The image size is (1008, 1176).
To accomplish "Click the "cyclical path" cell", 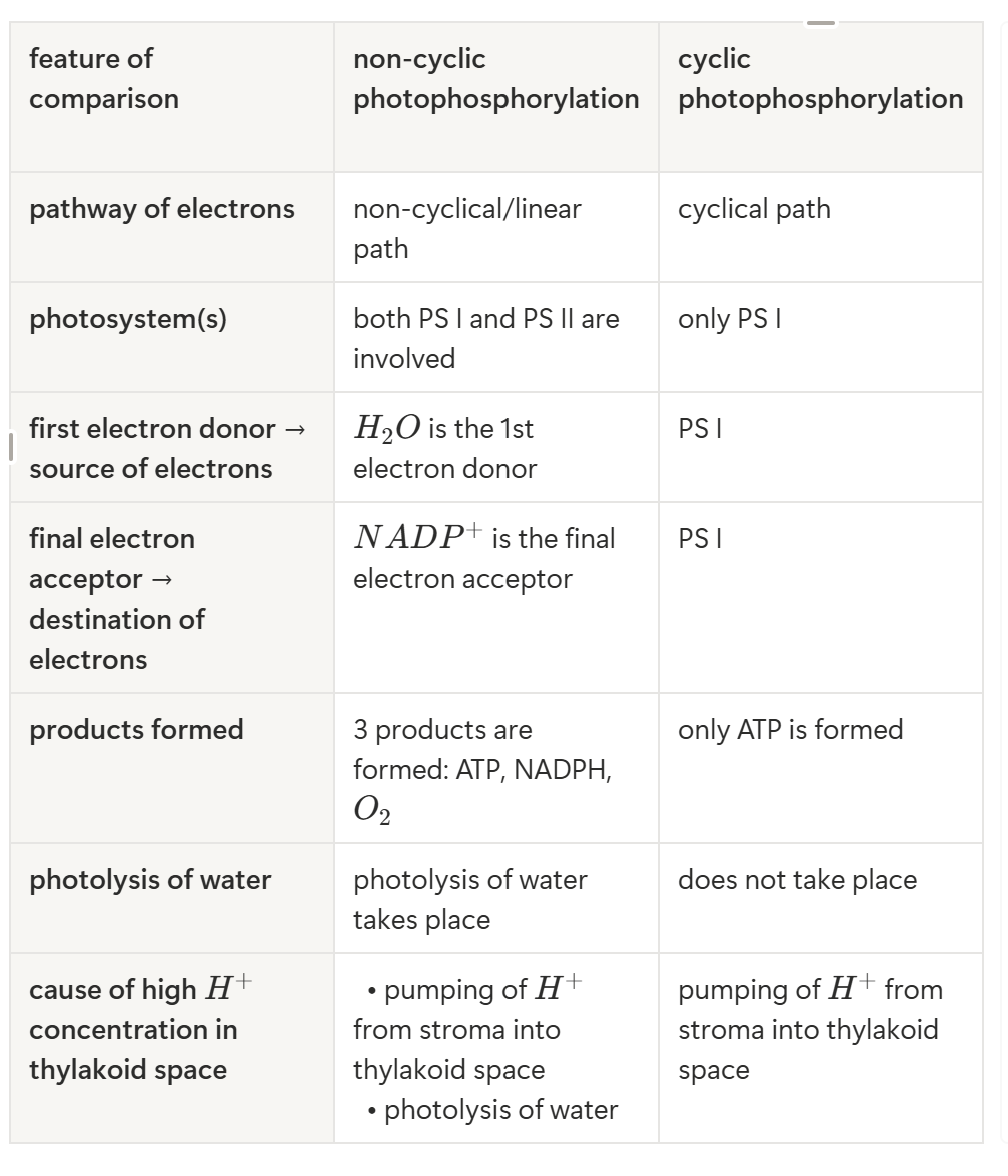I will 820,227.
